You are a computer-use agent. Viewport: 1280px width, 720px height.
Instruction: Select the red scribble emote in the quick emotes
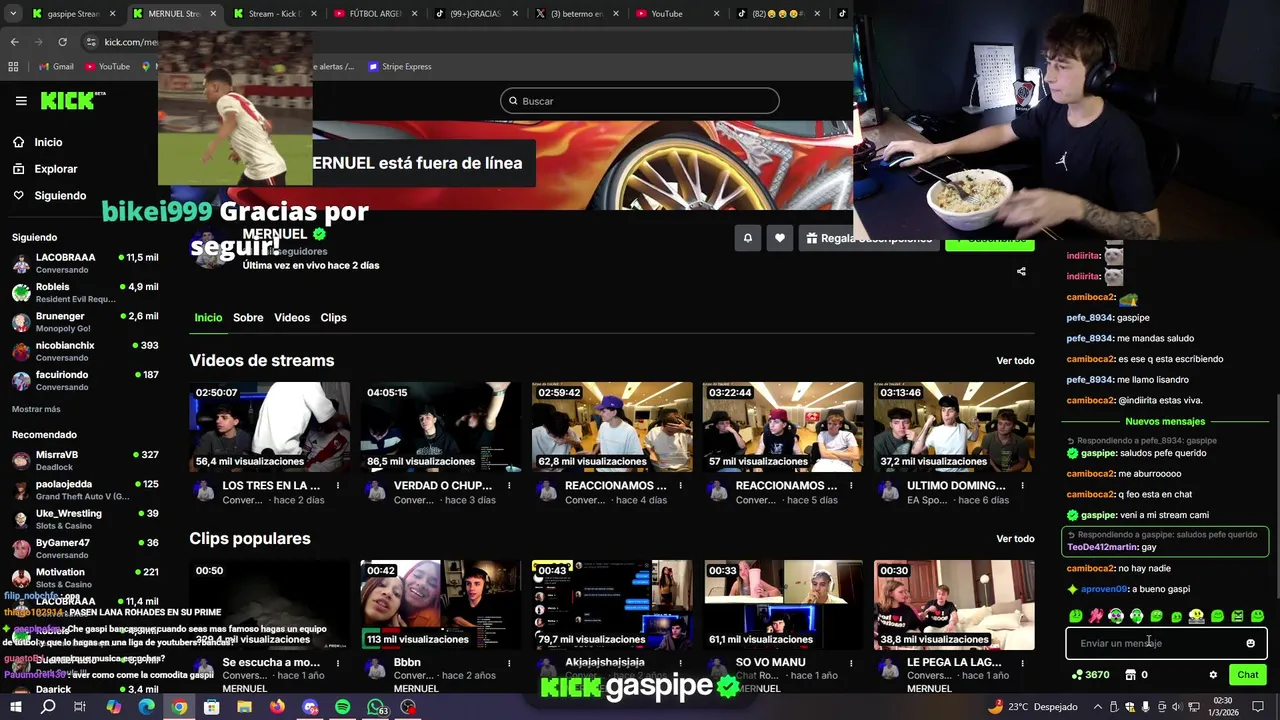pos(1096,616)
